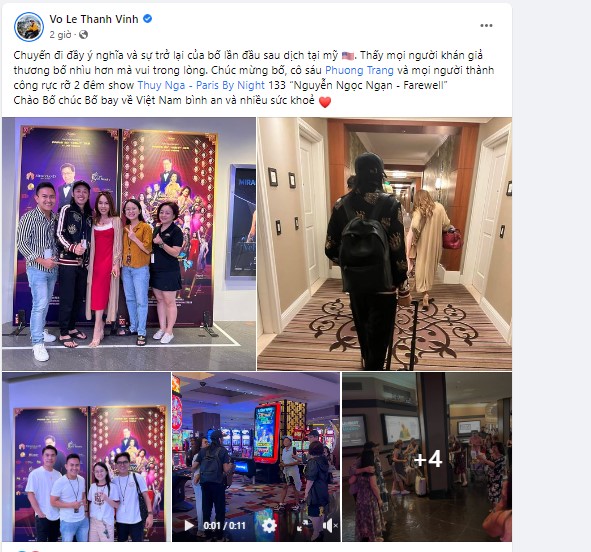This screenshot has width=591, height=552.
Task: Click the video time 0:01 / 0:11 display
Action: tap(225, 526)
